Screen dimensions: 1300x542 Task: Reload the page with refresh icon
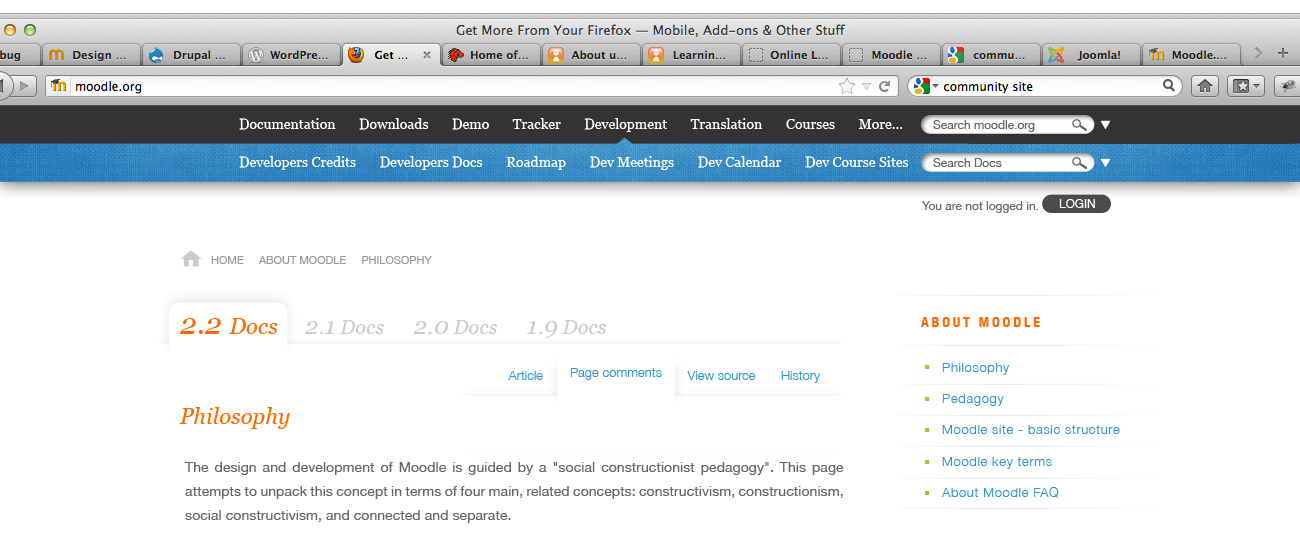tap(884, 86)
